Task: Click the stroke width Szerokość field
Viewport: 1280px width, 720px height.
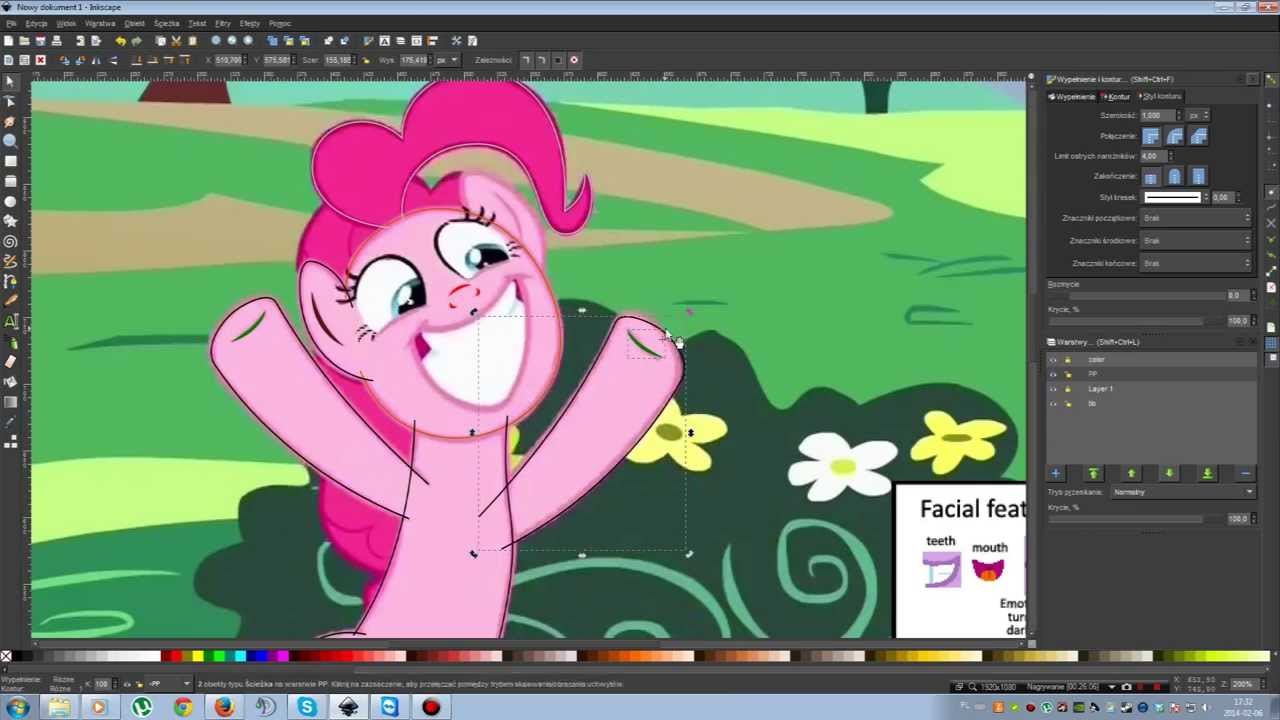Action: [x=1159, y=115]
